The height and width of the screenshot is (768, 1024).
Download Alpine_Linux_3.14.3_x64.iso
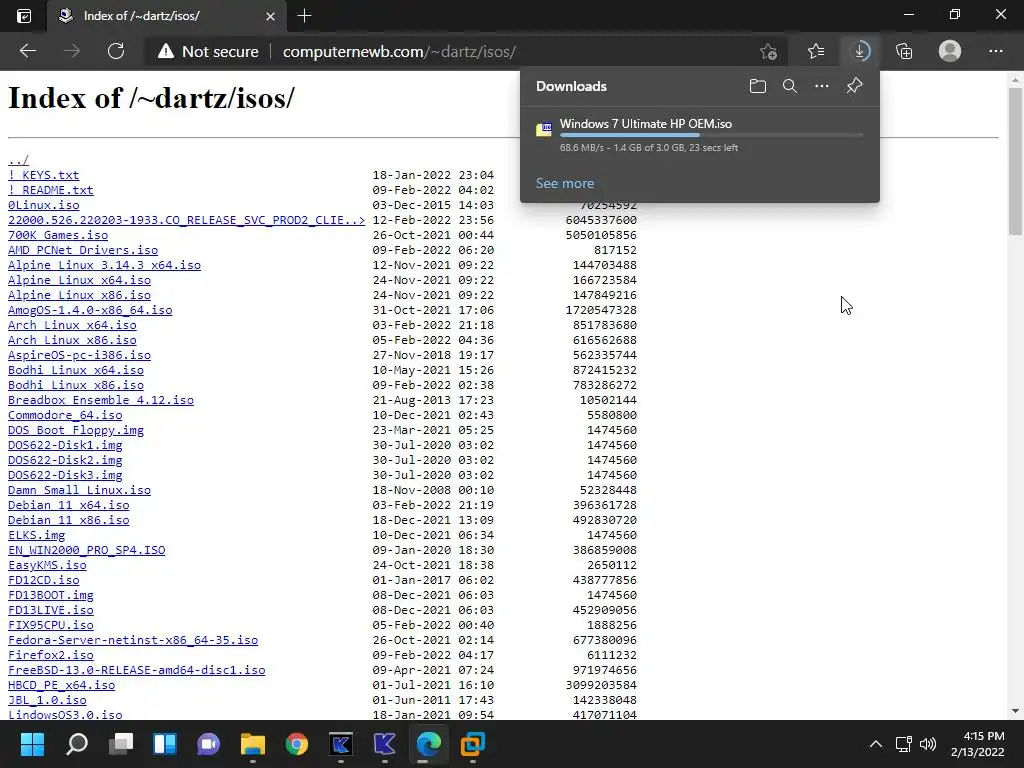point(104,265)
